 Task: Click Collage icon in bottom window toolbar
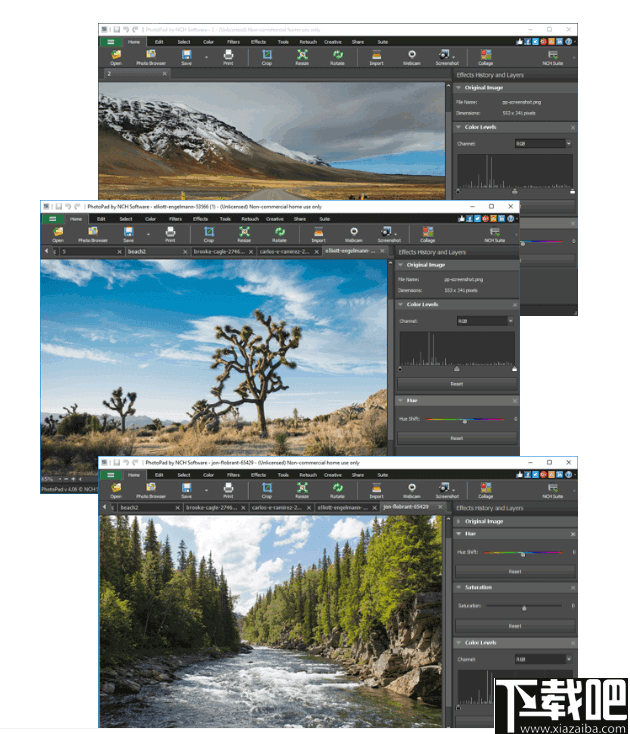point(486,490)
